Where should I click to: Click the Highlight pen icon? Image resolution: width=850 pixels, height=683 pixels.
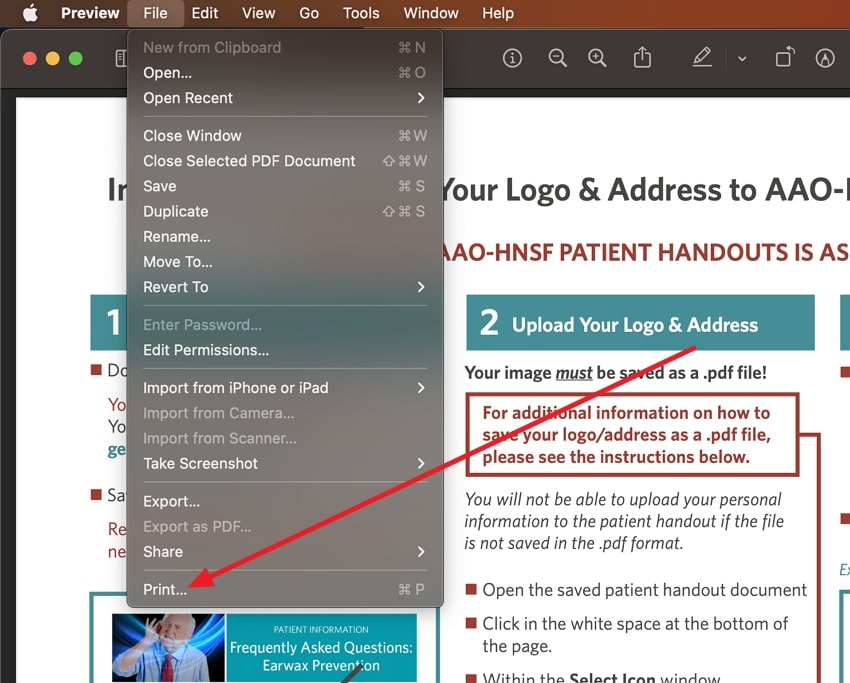pos(702,57)
